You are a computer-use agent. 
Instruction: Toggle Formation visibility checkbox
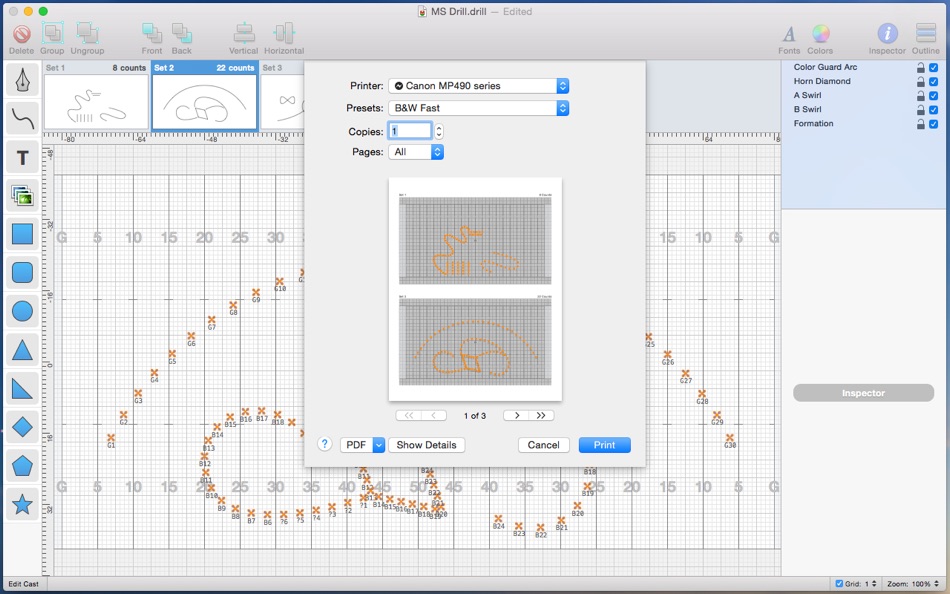coord(934,124)
